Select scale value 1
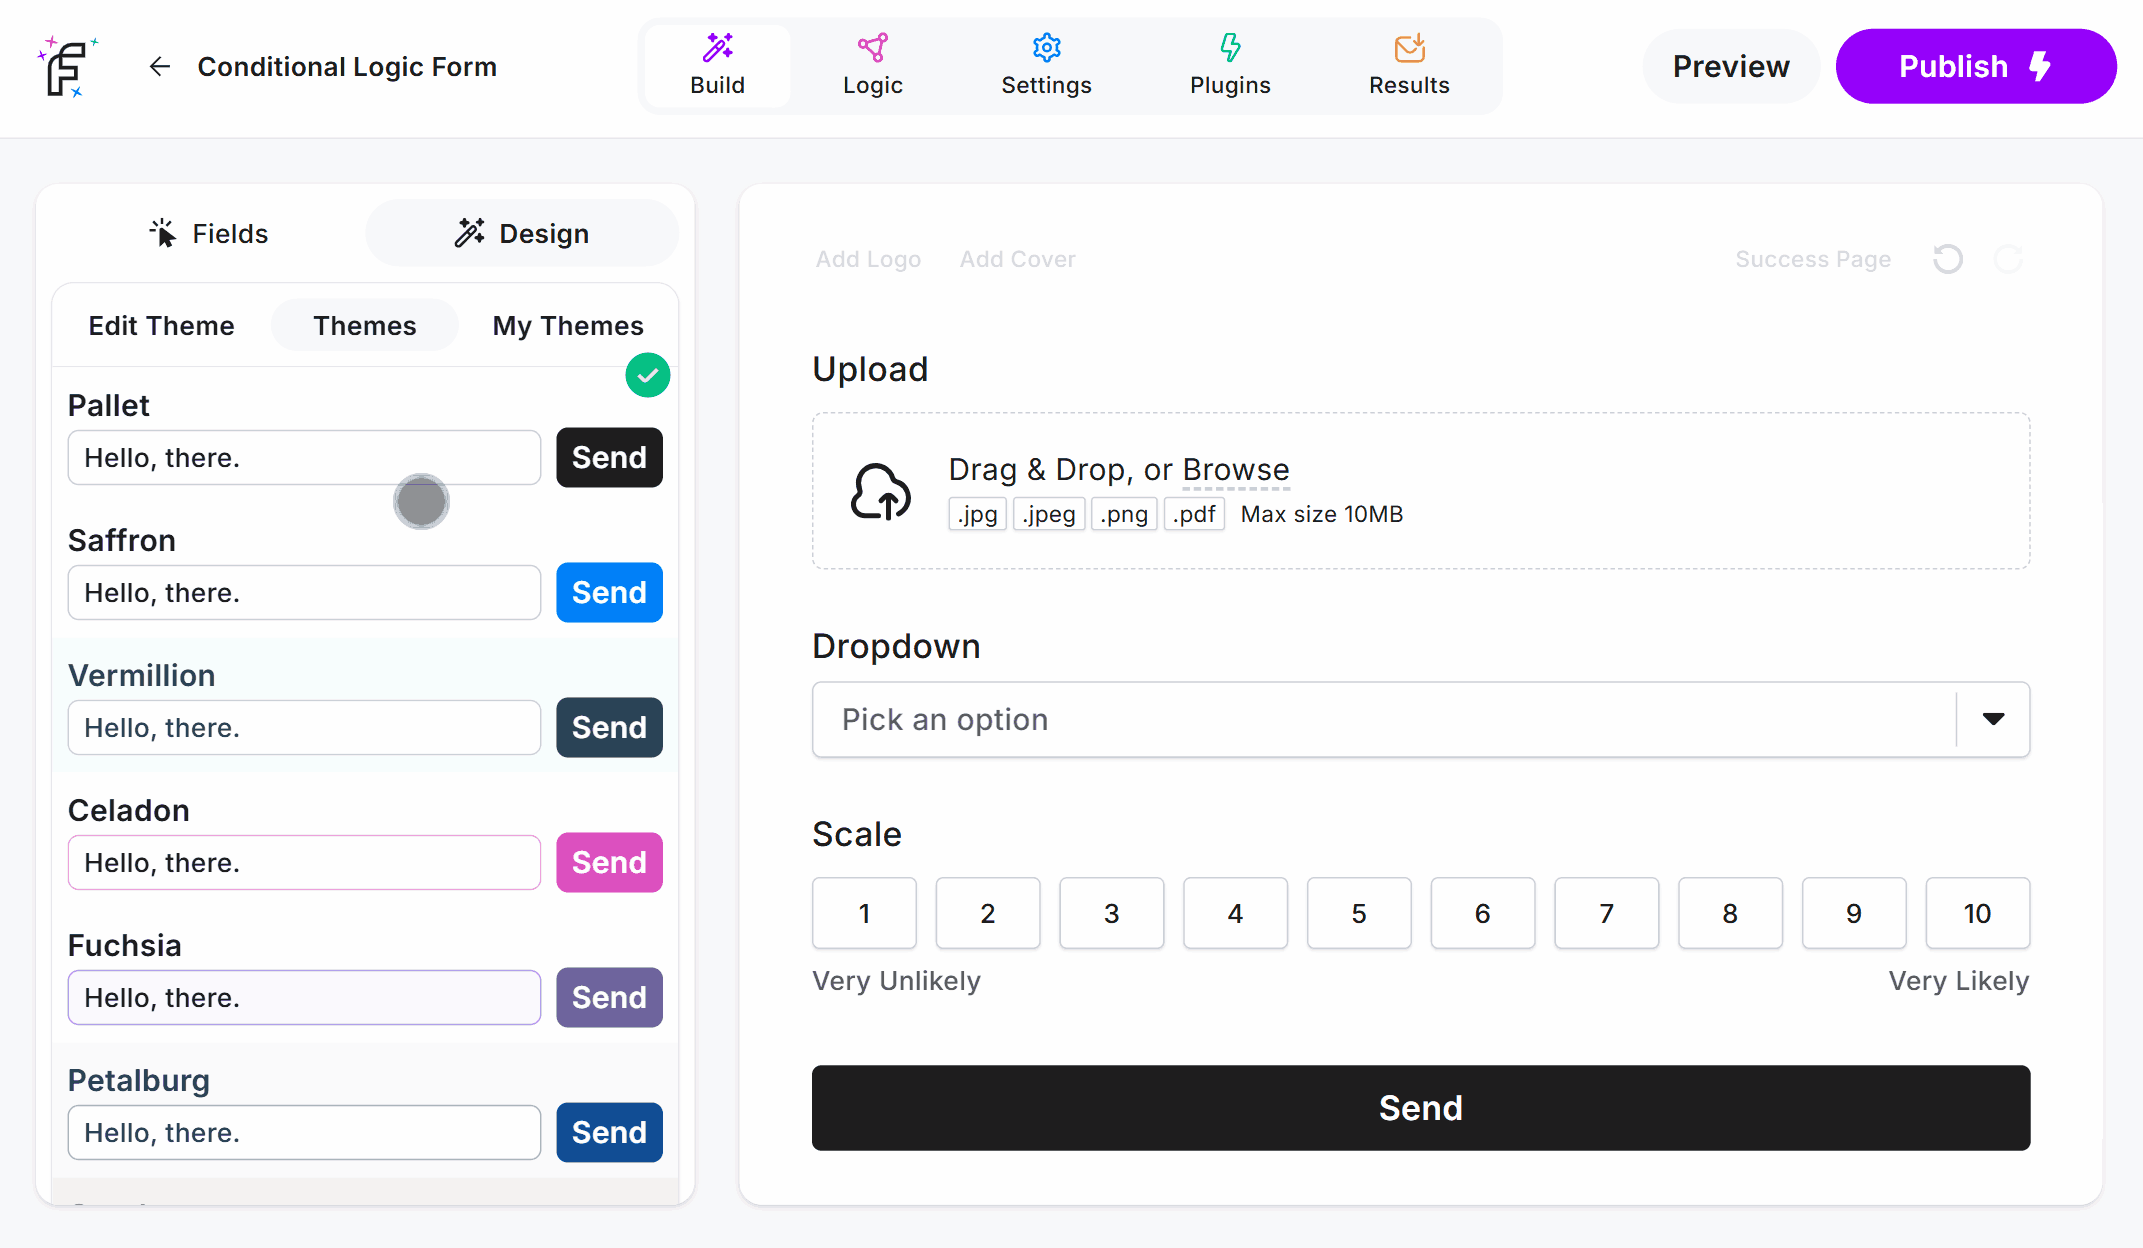 tap(864, 913)
